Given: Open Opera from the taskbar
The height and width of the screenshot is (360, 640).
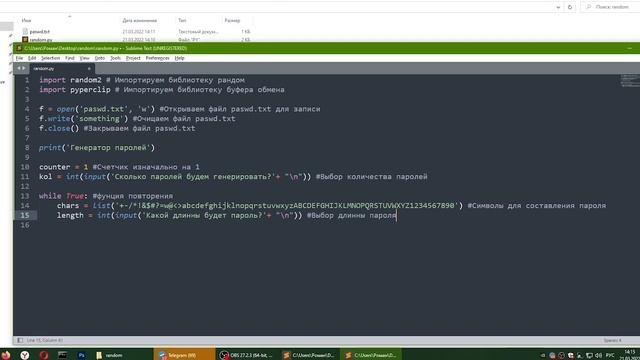Looking at the screenshot, I should [44, 355].
